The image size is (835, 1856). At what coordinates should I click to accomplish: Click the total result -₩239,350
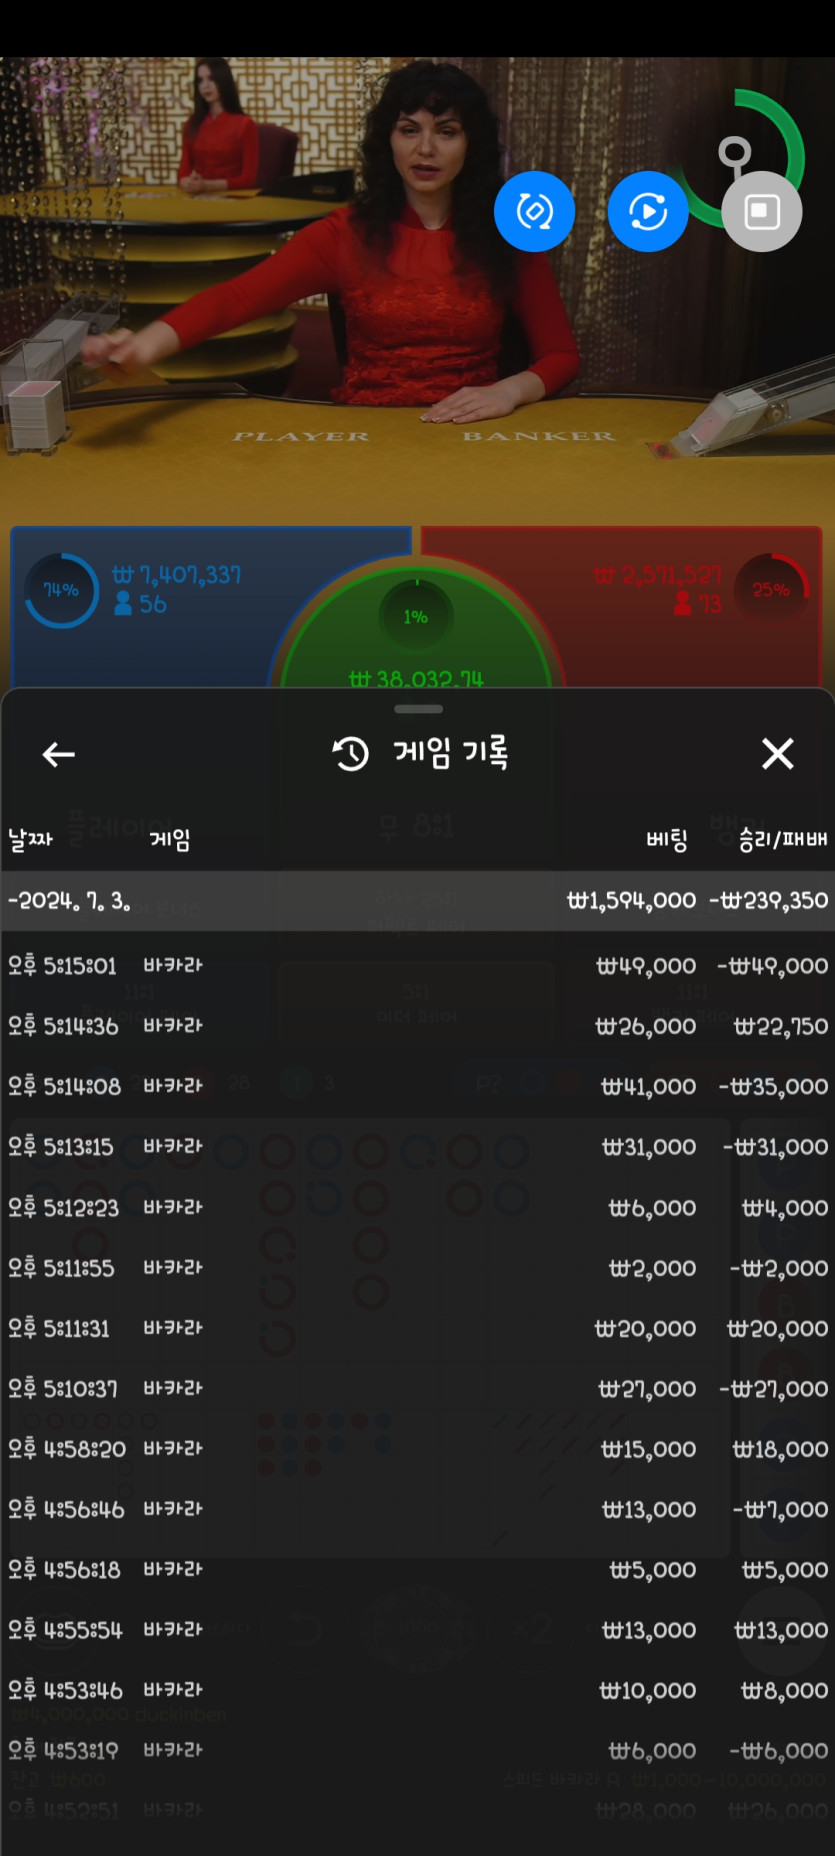pos(769,901)
